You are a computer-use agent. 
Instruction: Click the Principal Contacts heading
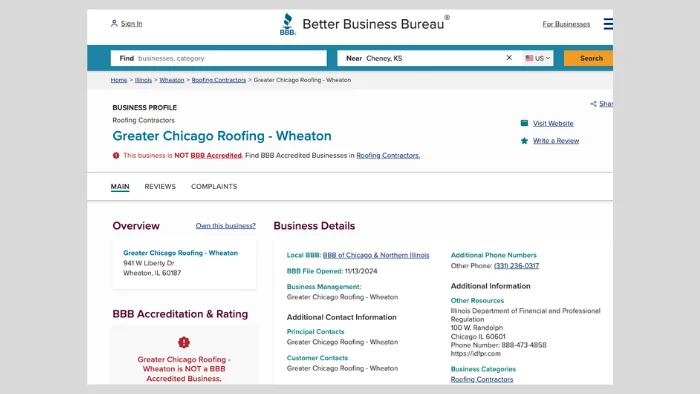pos(315,332)
